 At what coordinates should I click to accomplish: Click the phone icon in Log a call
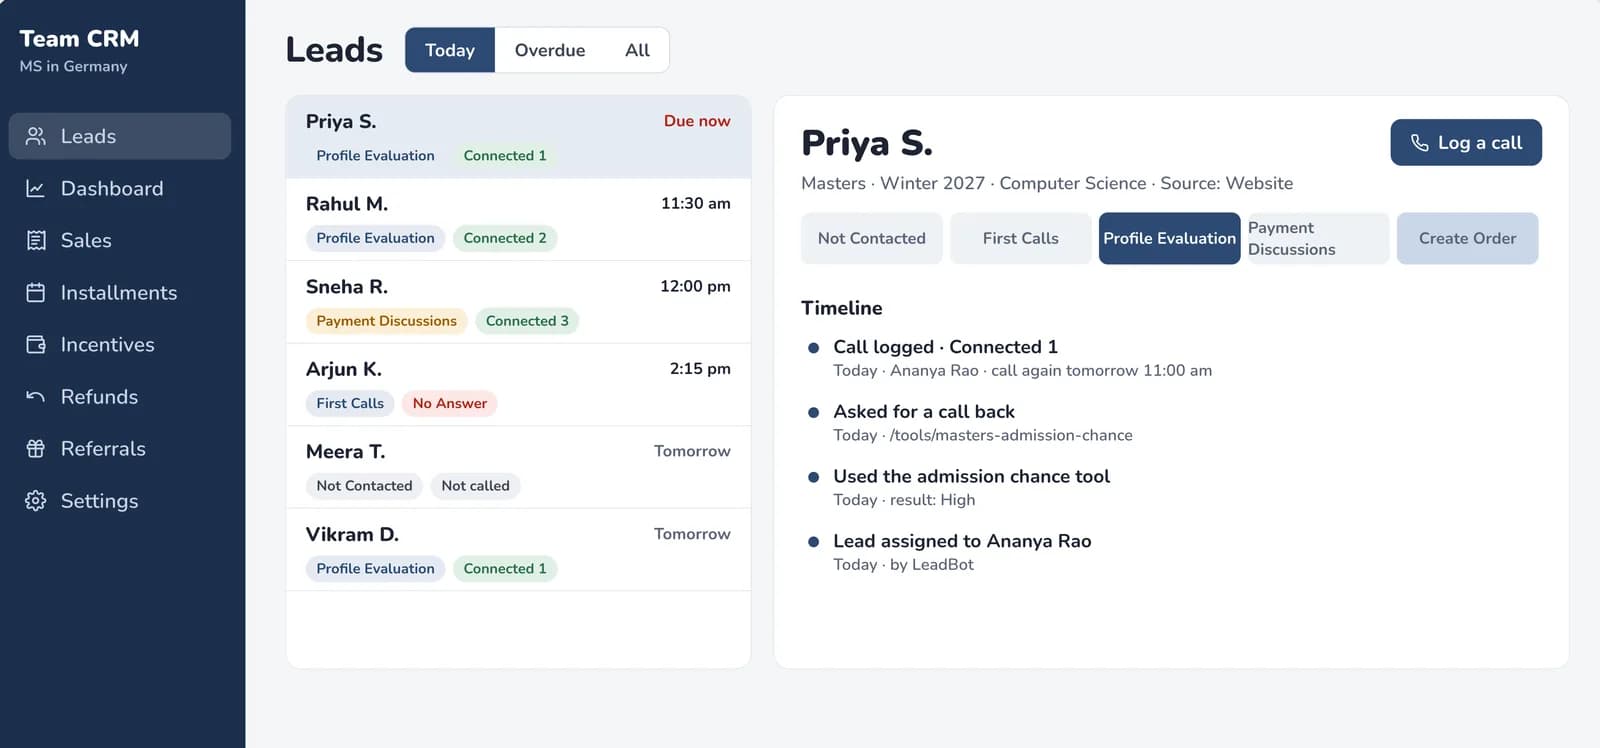pyautogui.click(x=1419, y=143)
